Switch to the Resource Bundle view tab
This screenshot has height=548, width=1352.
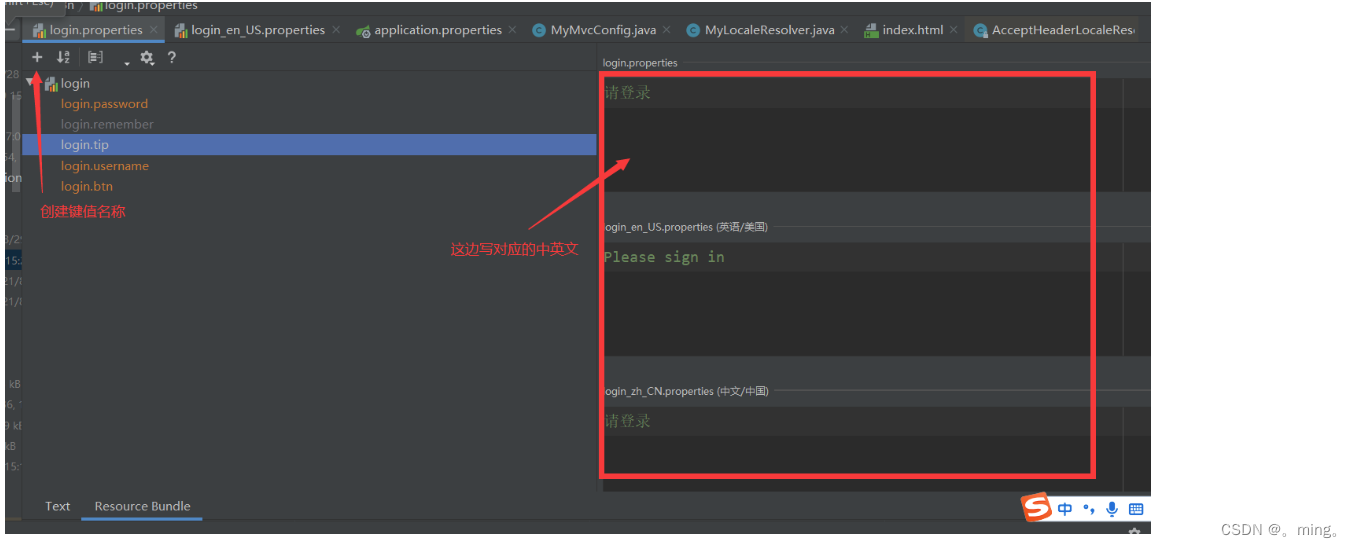pyautogui.click(x=142, y=506)
